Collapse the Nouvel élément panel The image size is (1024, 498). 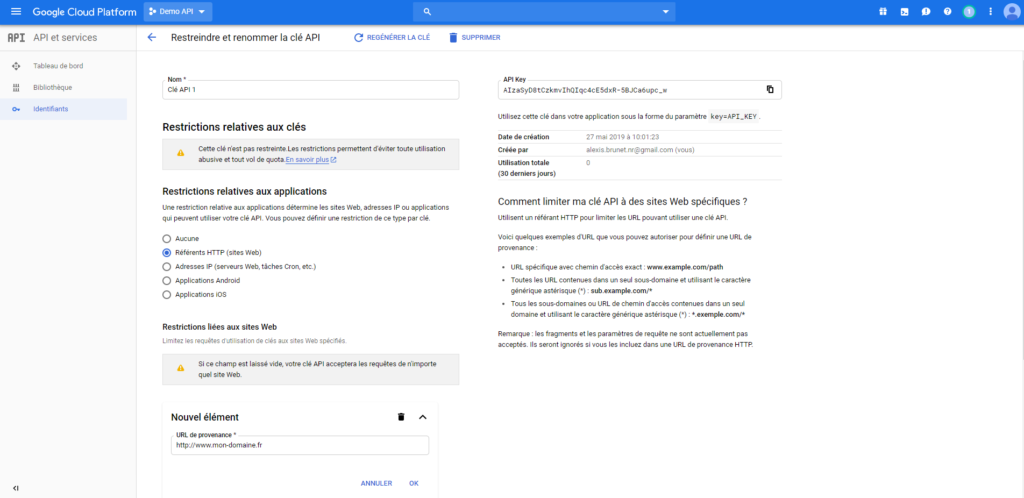pos(422,417)
